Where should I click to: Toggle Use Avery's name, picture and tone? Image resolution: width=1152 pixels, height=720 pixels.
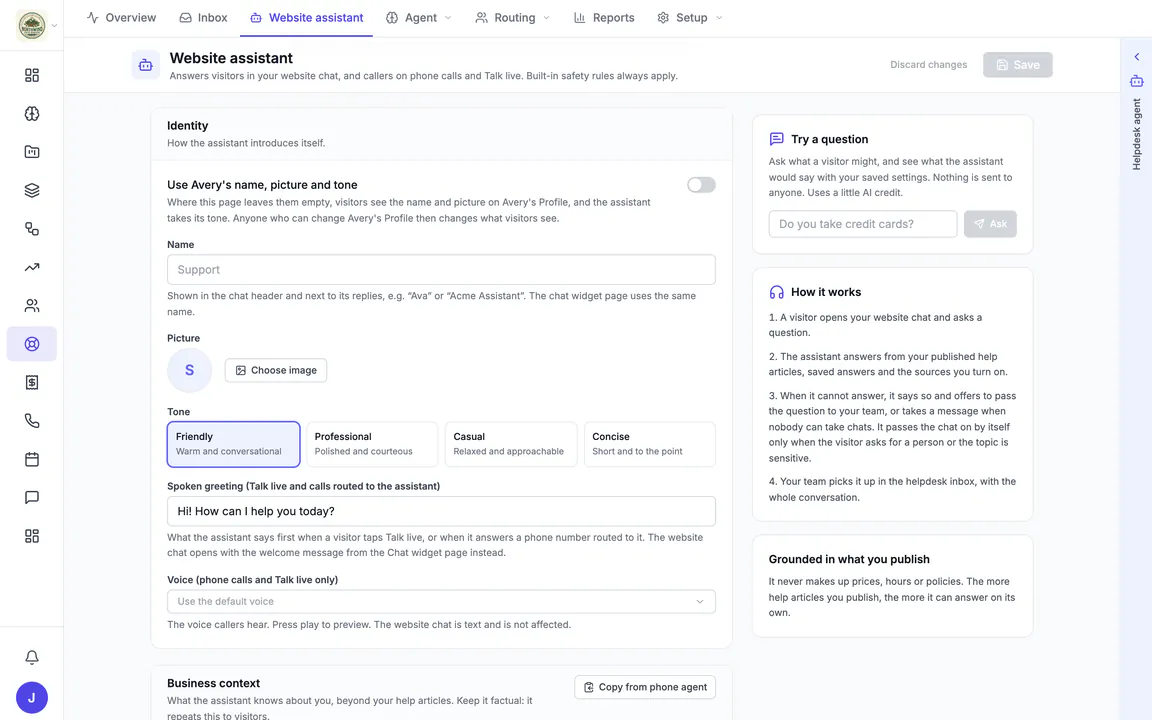pos(701,185)
